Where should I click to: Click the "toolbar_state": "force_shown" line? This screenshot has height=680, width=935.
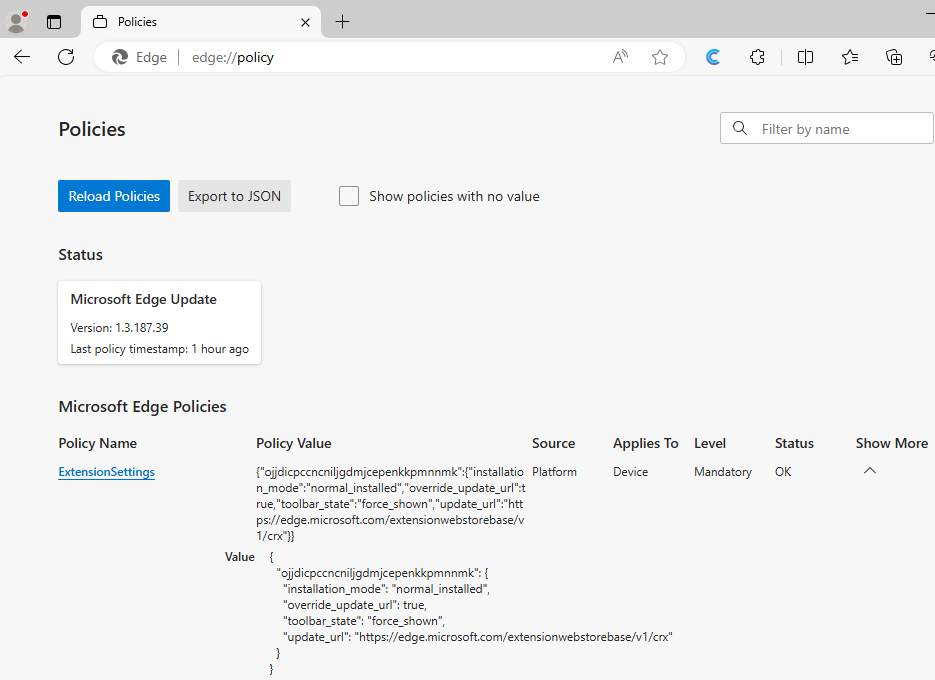pyautogui.click(x=364, y=621)
